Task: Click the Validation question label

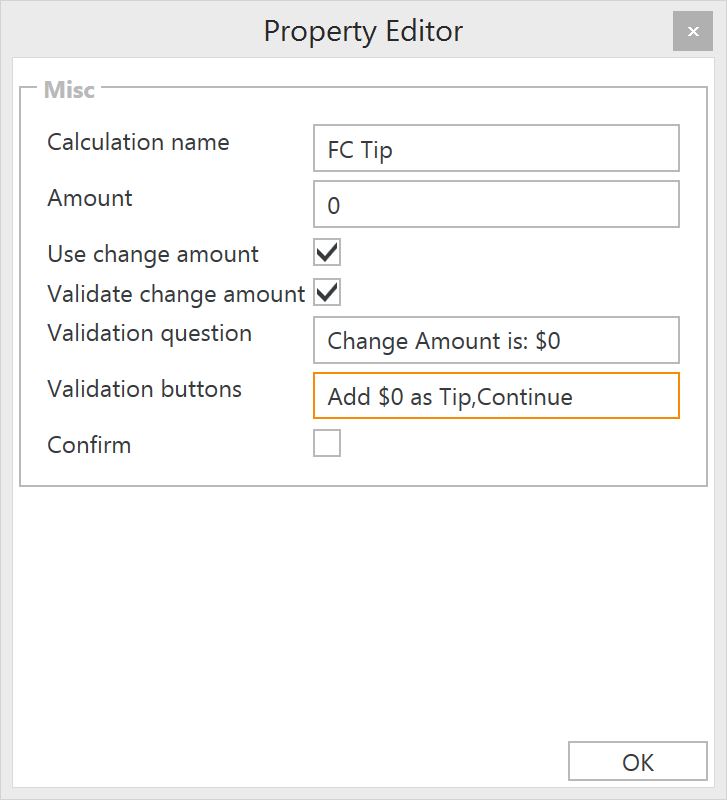Action: pyautogui.click(x=149, y=334)
